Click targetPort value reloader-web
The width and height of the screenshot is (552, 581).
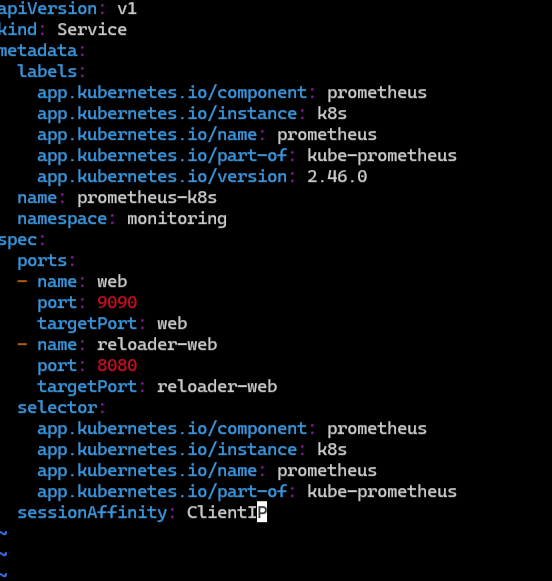(x=217, y=387)
